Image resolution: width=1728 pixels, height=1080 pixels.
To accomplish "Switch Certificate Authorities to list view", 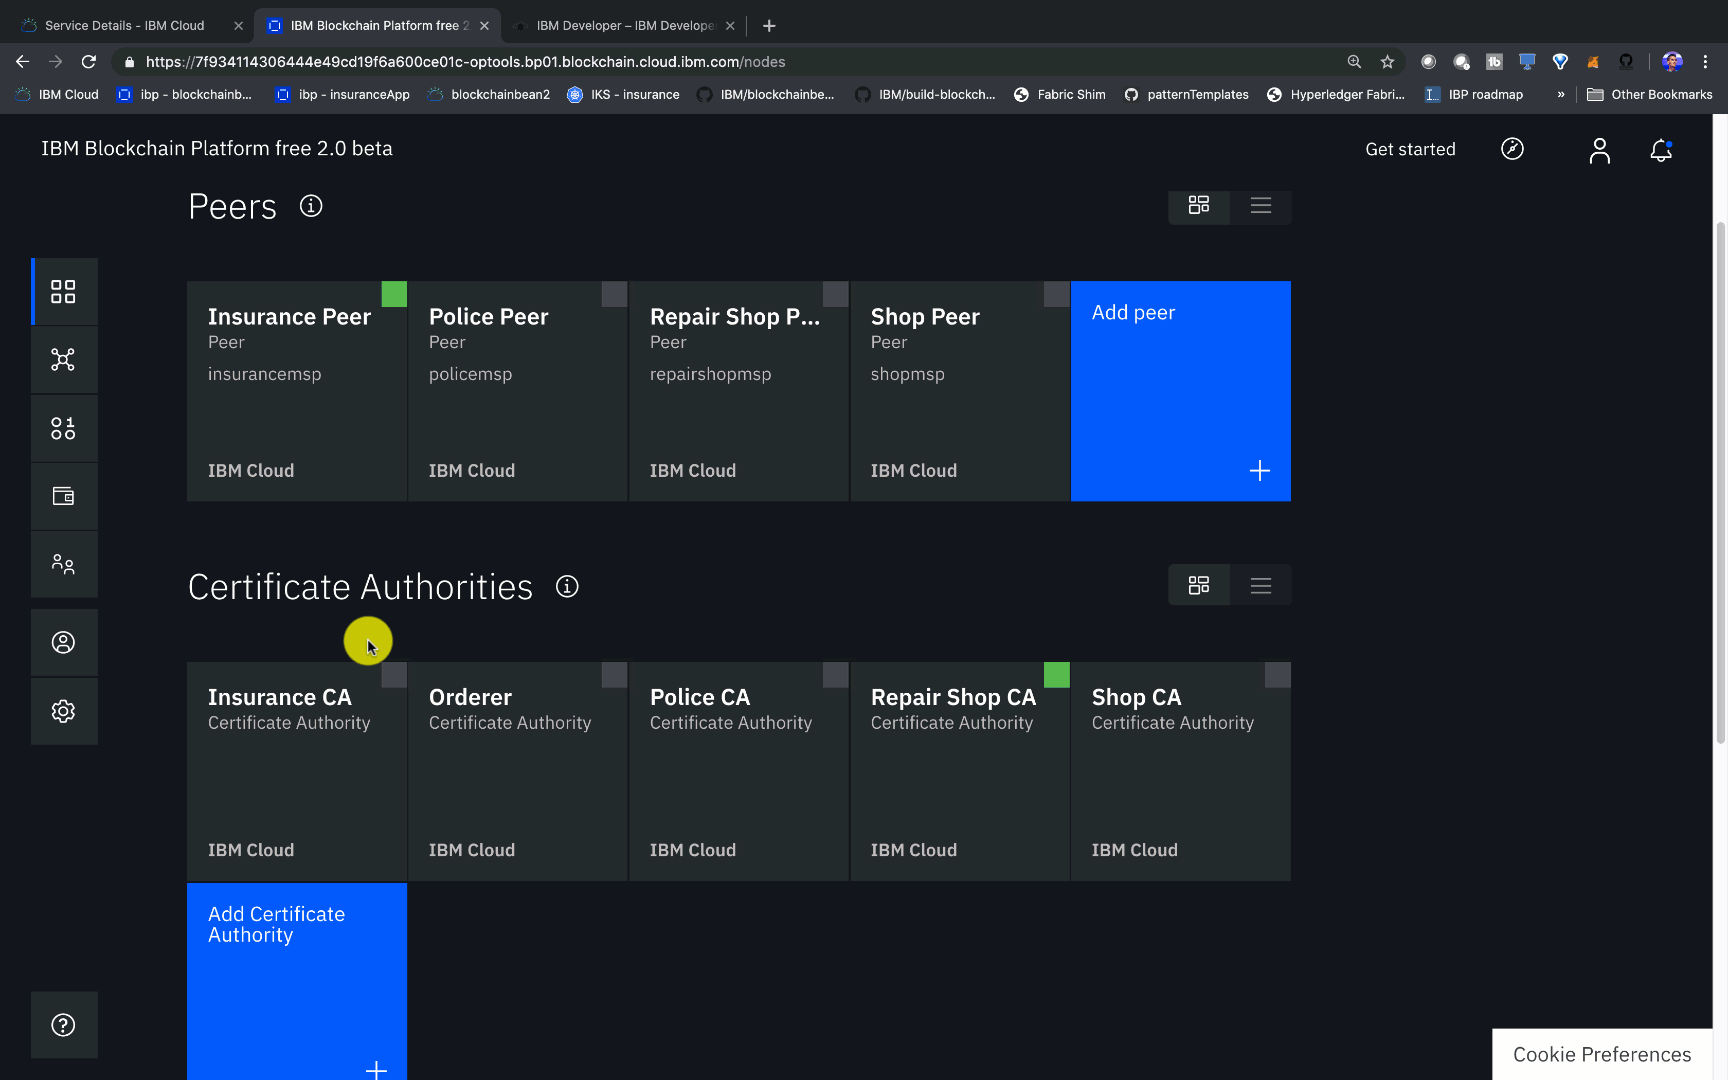I will click(1261, 585).
